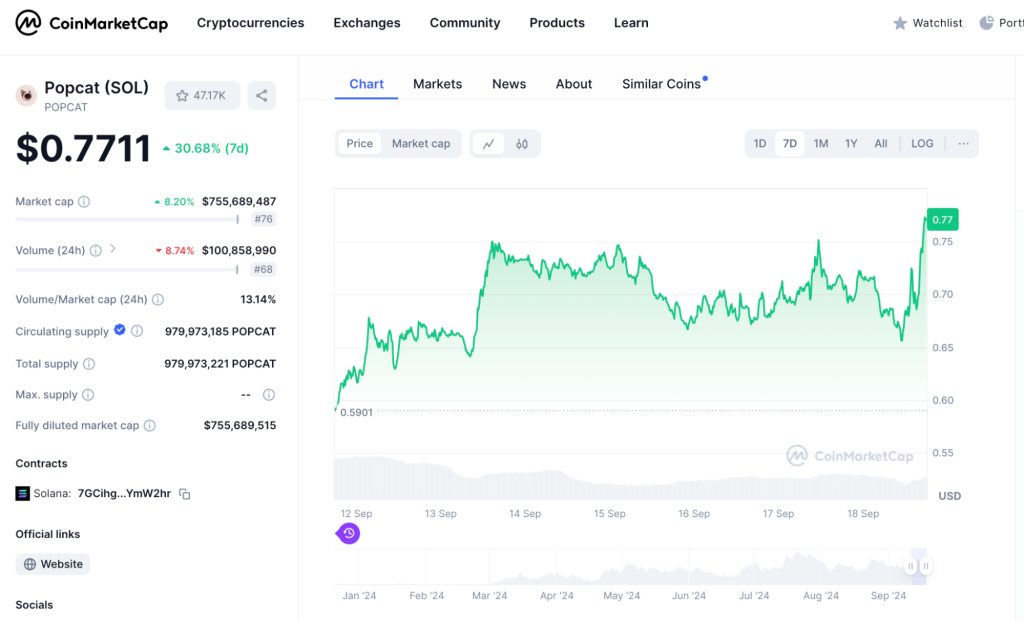Click the share icon next to Popcat

261,96
